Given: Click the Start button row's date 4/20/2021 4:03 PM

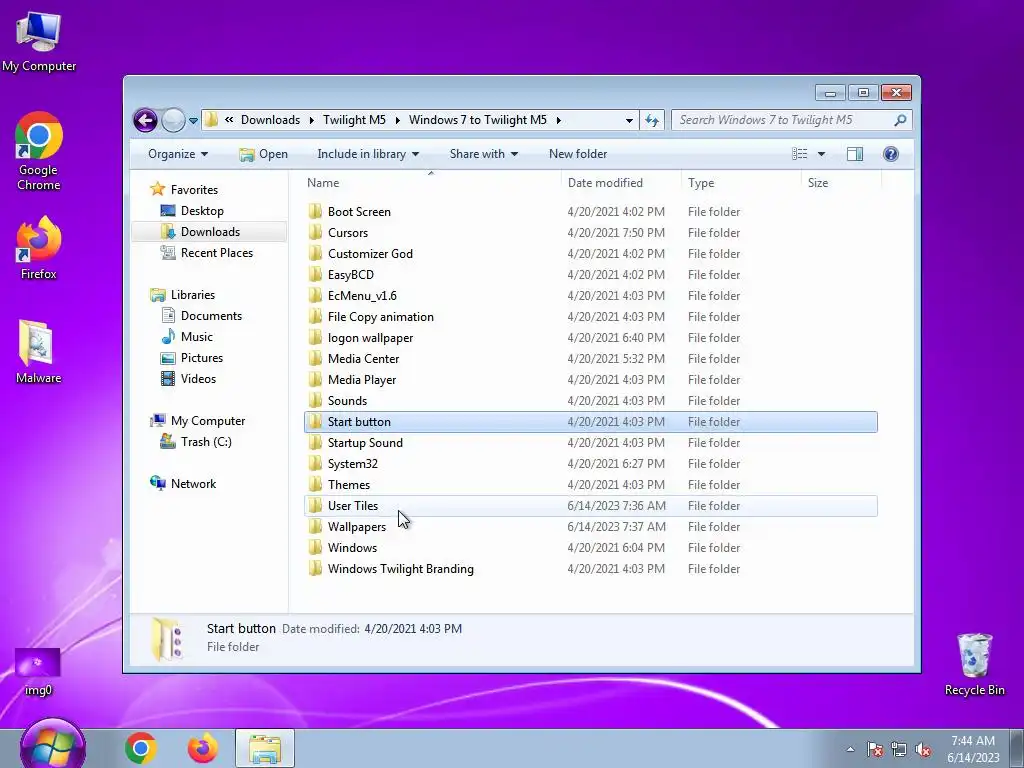Looking at the screenshot, I should pos(616,422).
